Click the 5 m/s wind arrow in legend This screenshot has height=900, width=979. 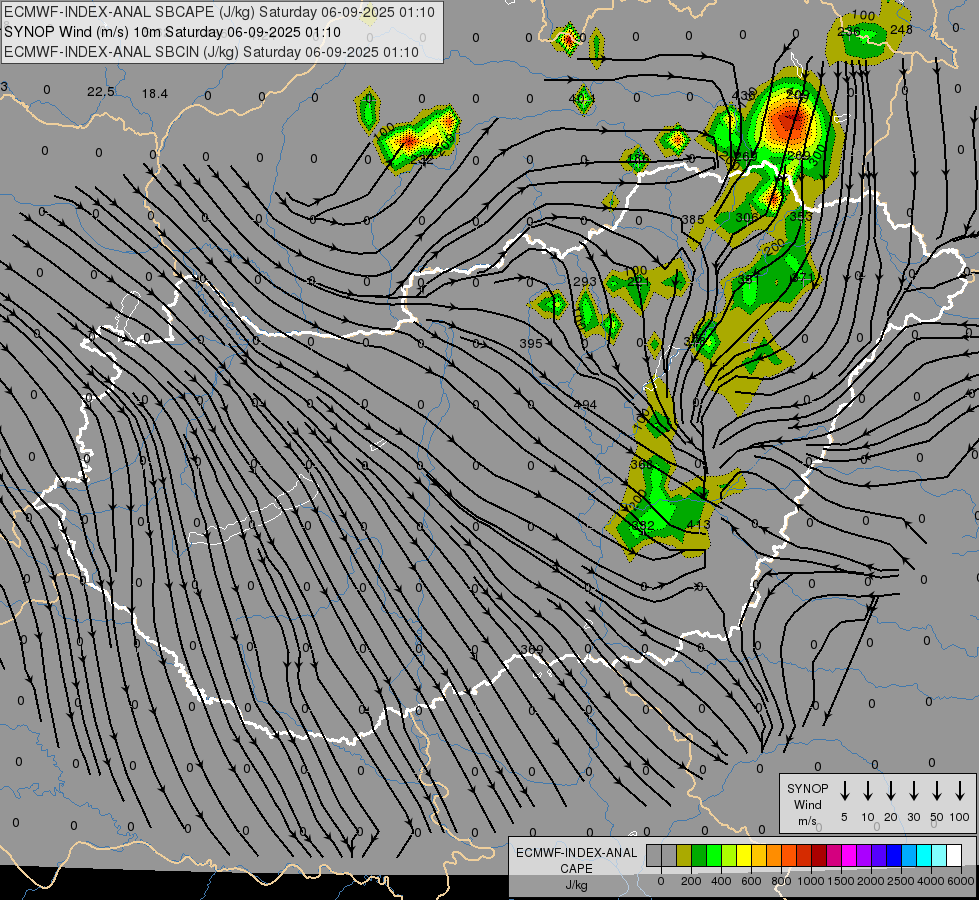(844, 791)
